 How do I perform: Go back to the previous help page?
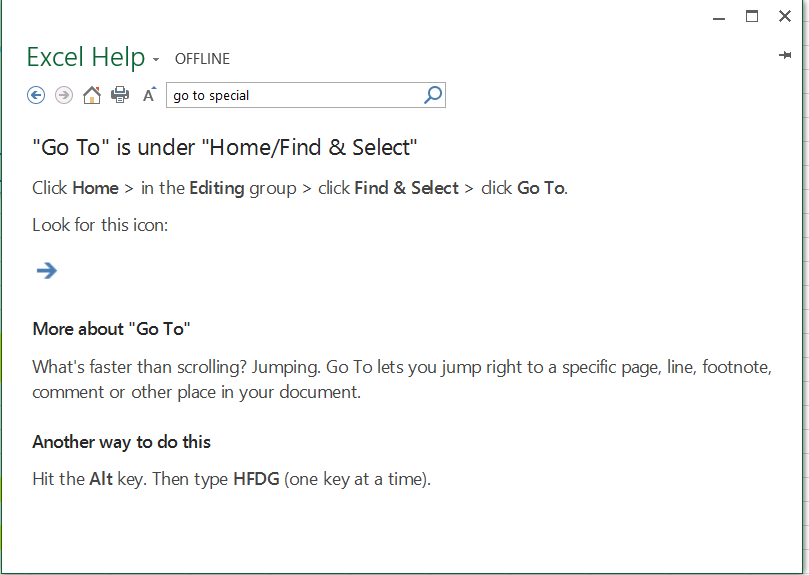tap(36, 95)
